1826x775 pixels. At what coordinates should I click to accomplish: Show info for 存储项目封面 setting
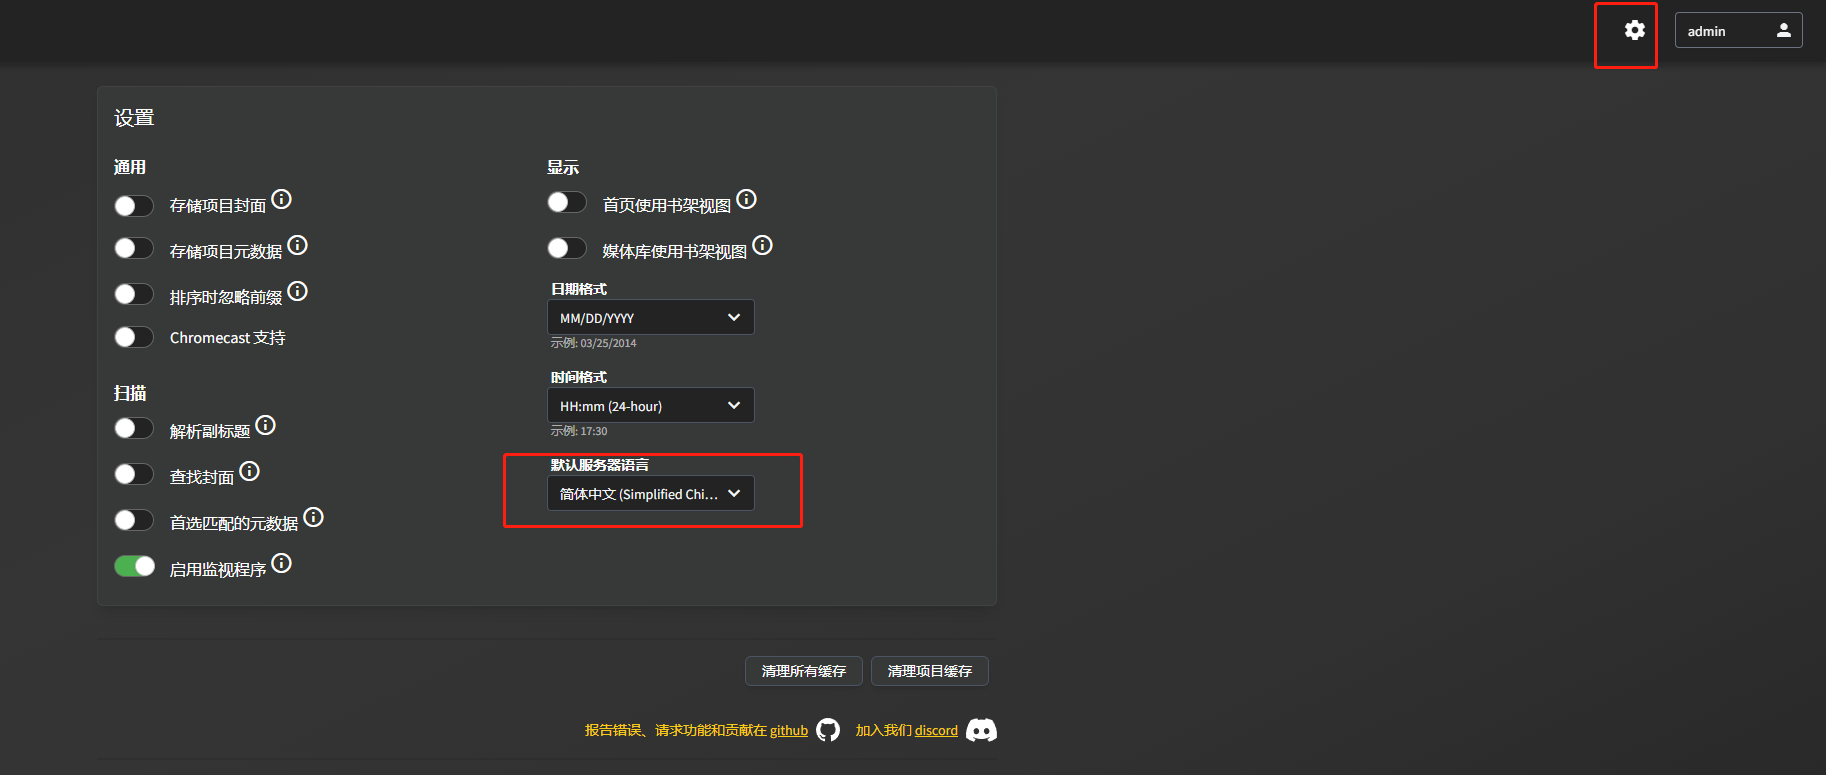pyautogui.click(x=282, y=199)
